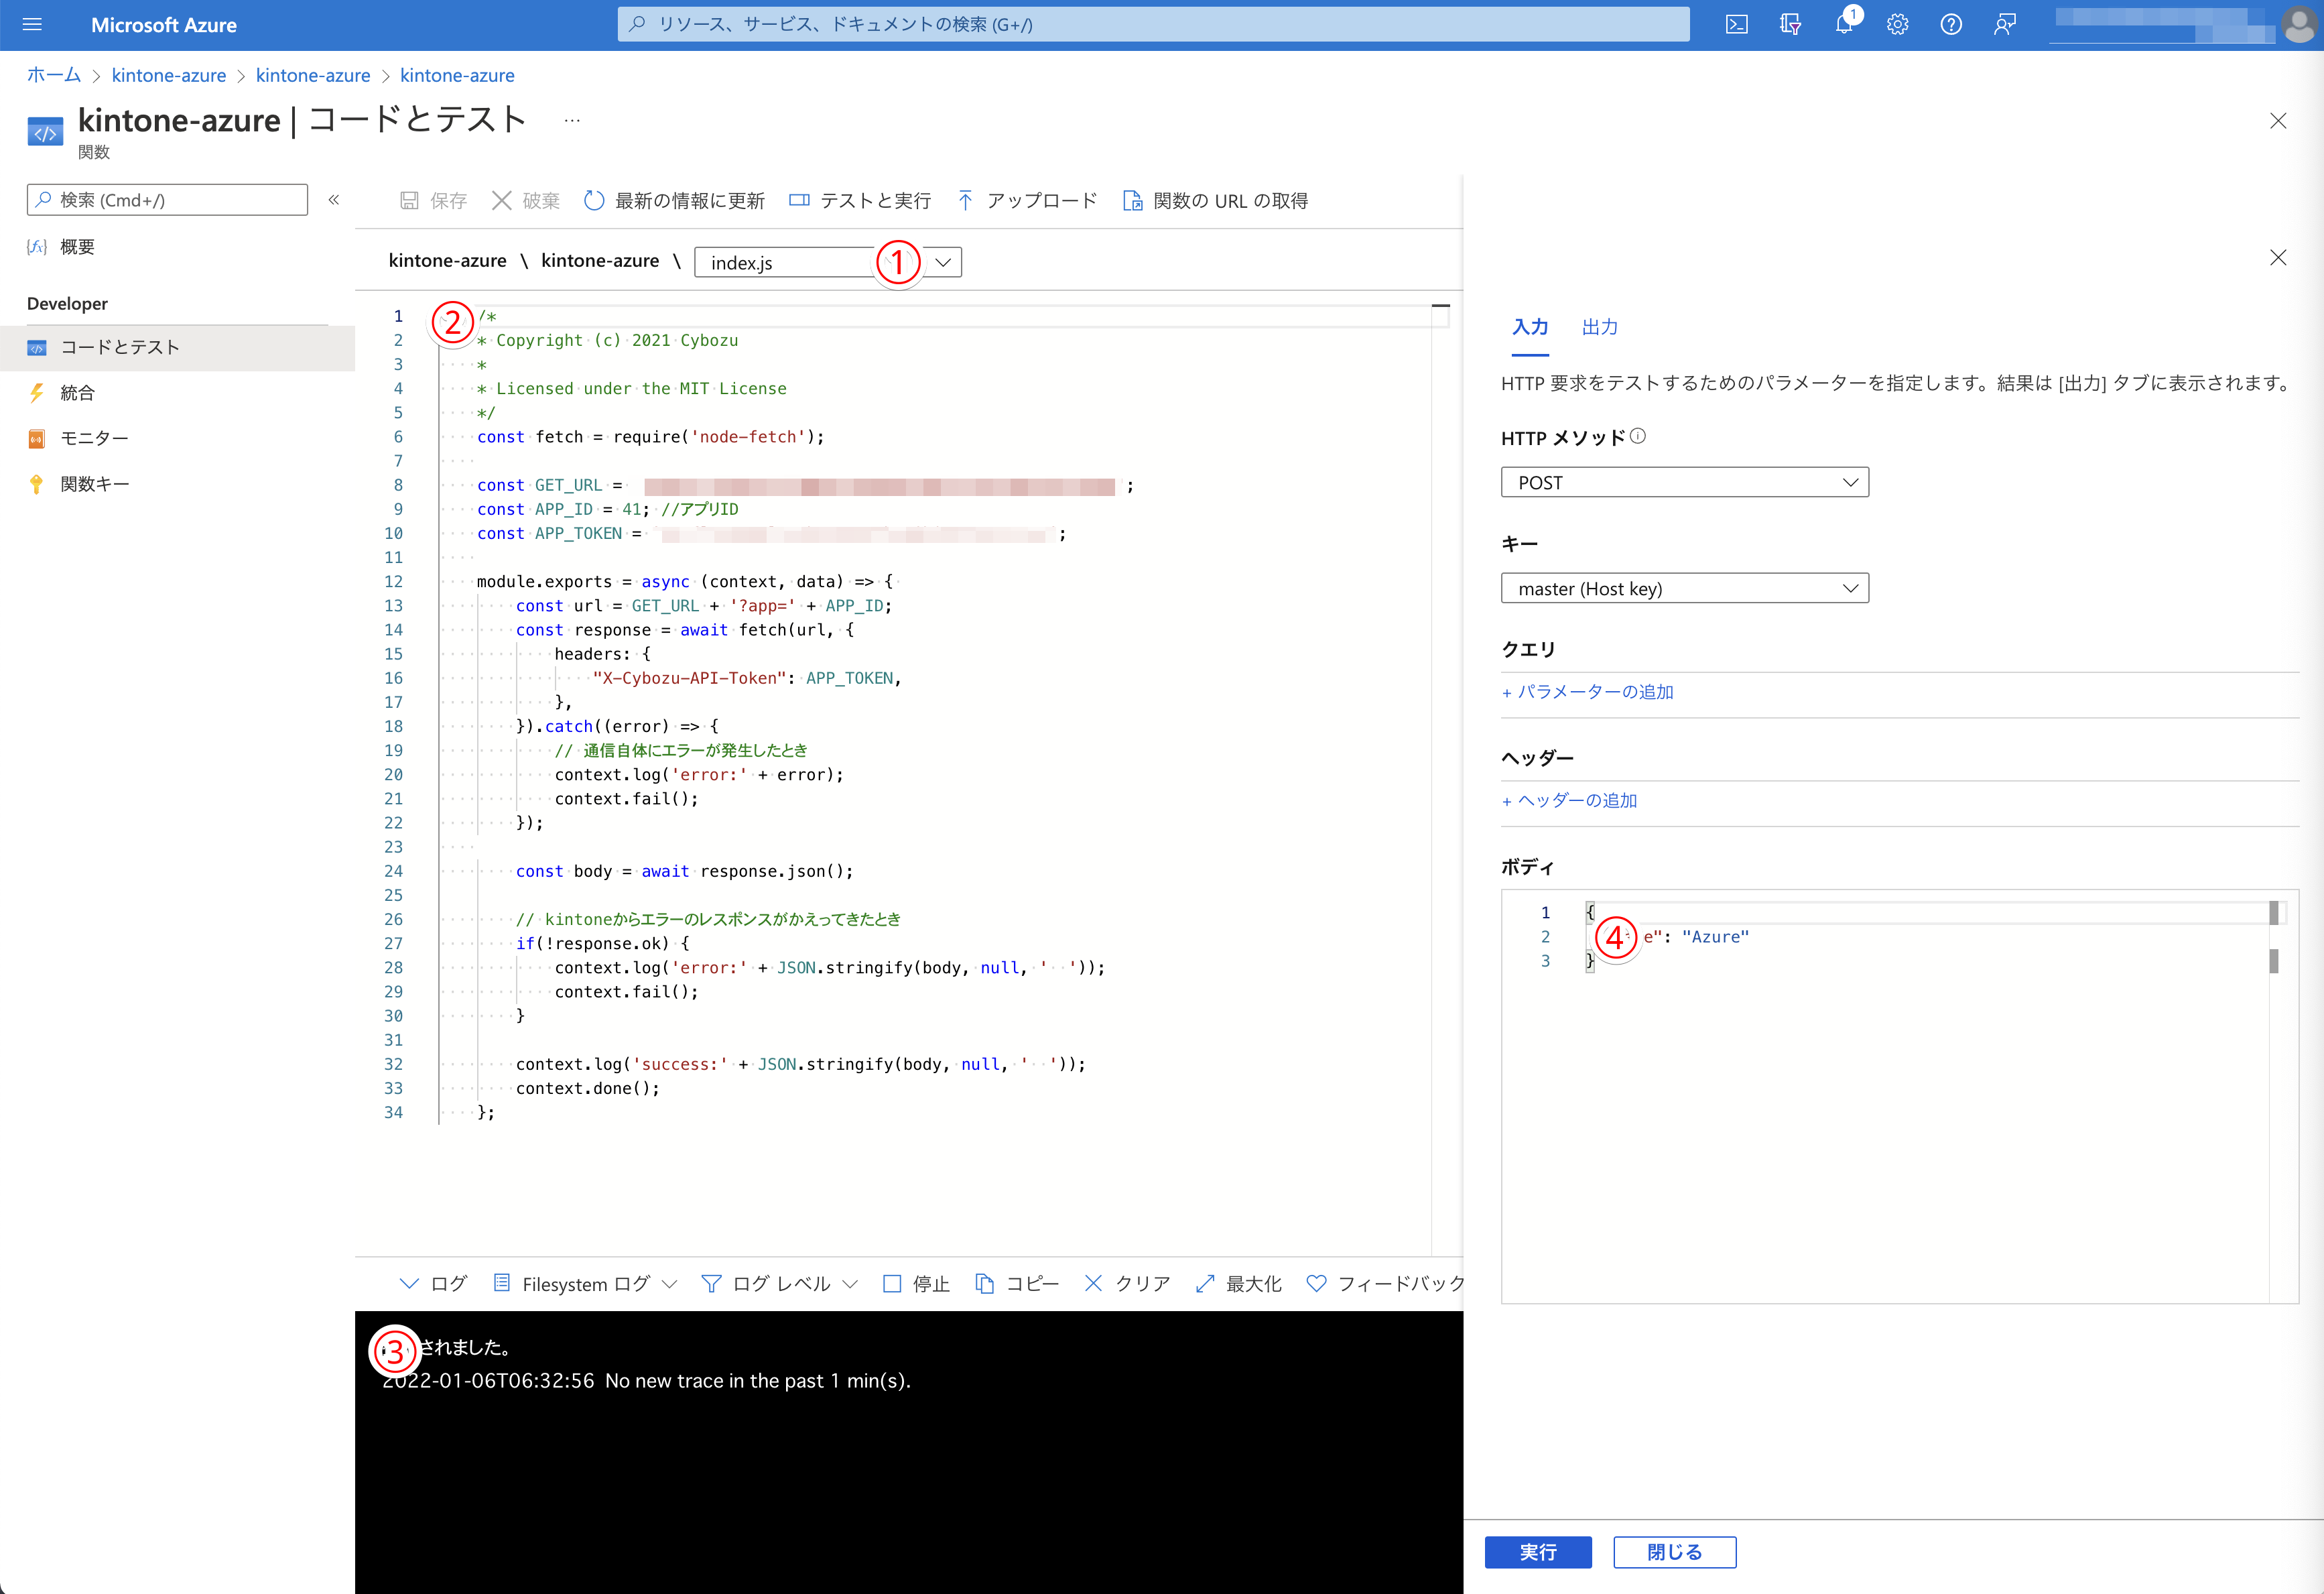
Task: Open the ログ レベル dropdown
Action: click(x=780, y=1283)
